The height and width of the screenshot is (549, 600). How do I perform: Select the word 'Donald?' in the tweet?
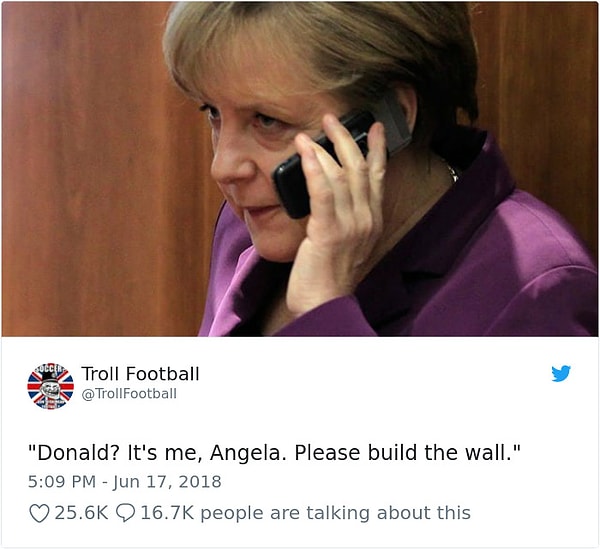coord(75,453)
